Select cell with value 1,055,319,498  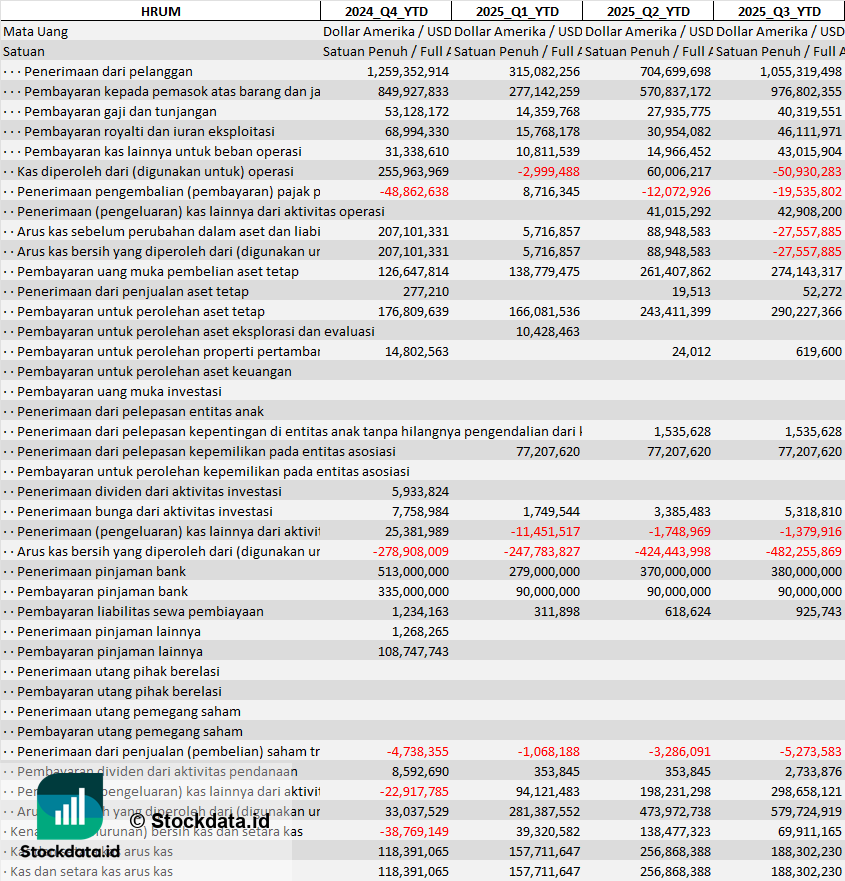coord(801,72)
